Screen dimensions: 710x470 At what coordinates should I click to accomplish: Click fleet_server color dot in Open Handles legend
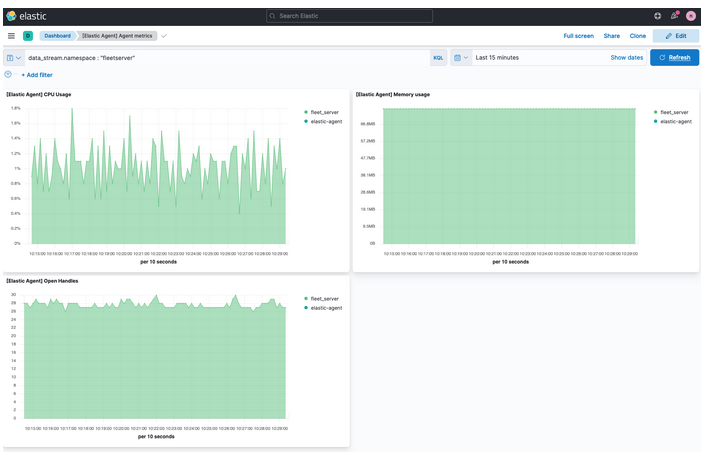coord(305,299)
